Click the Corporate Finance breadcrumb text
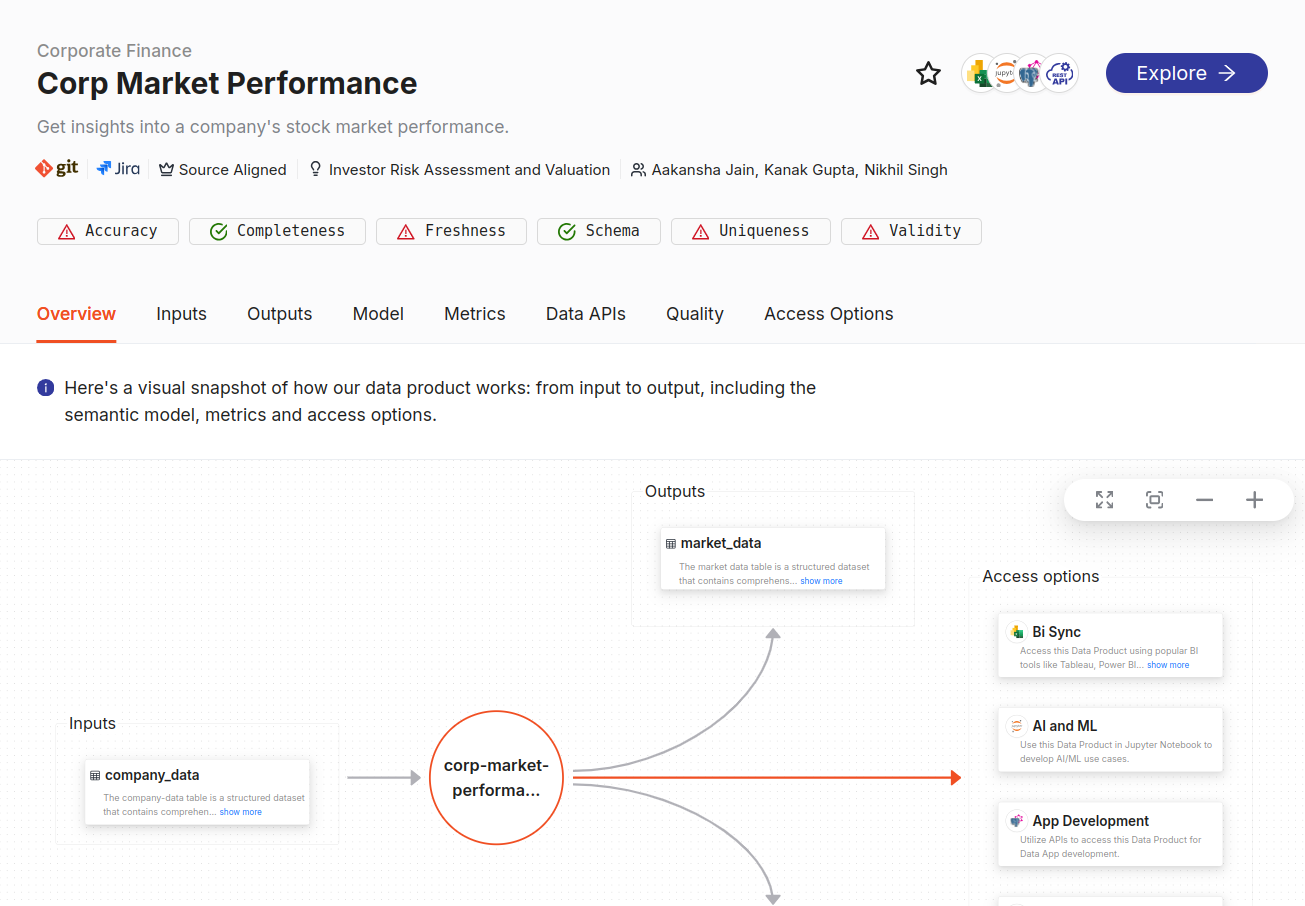The height and width of the screenshot is (906, 1305). (114, 51)
